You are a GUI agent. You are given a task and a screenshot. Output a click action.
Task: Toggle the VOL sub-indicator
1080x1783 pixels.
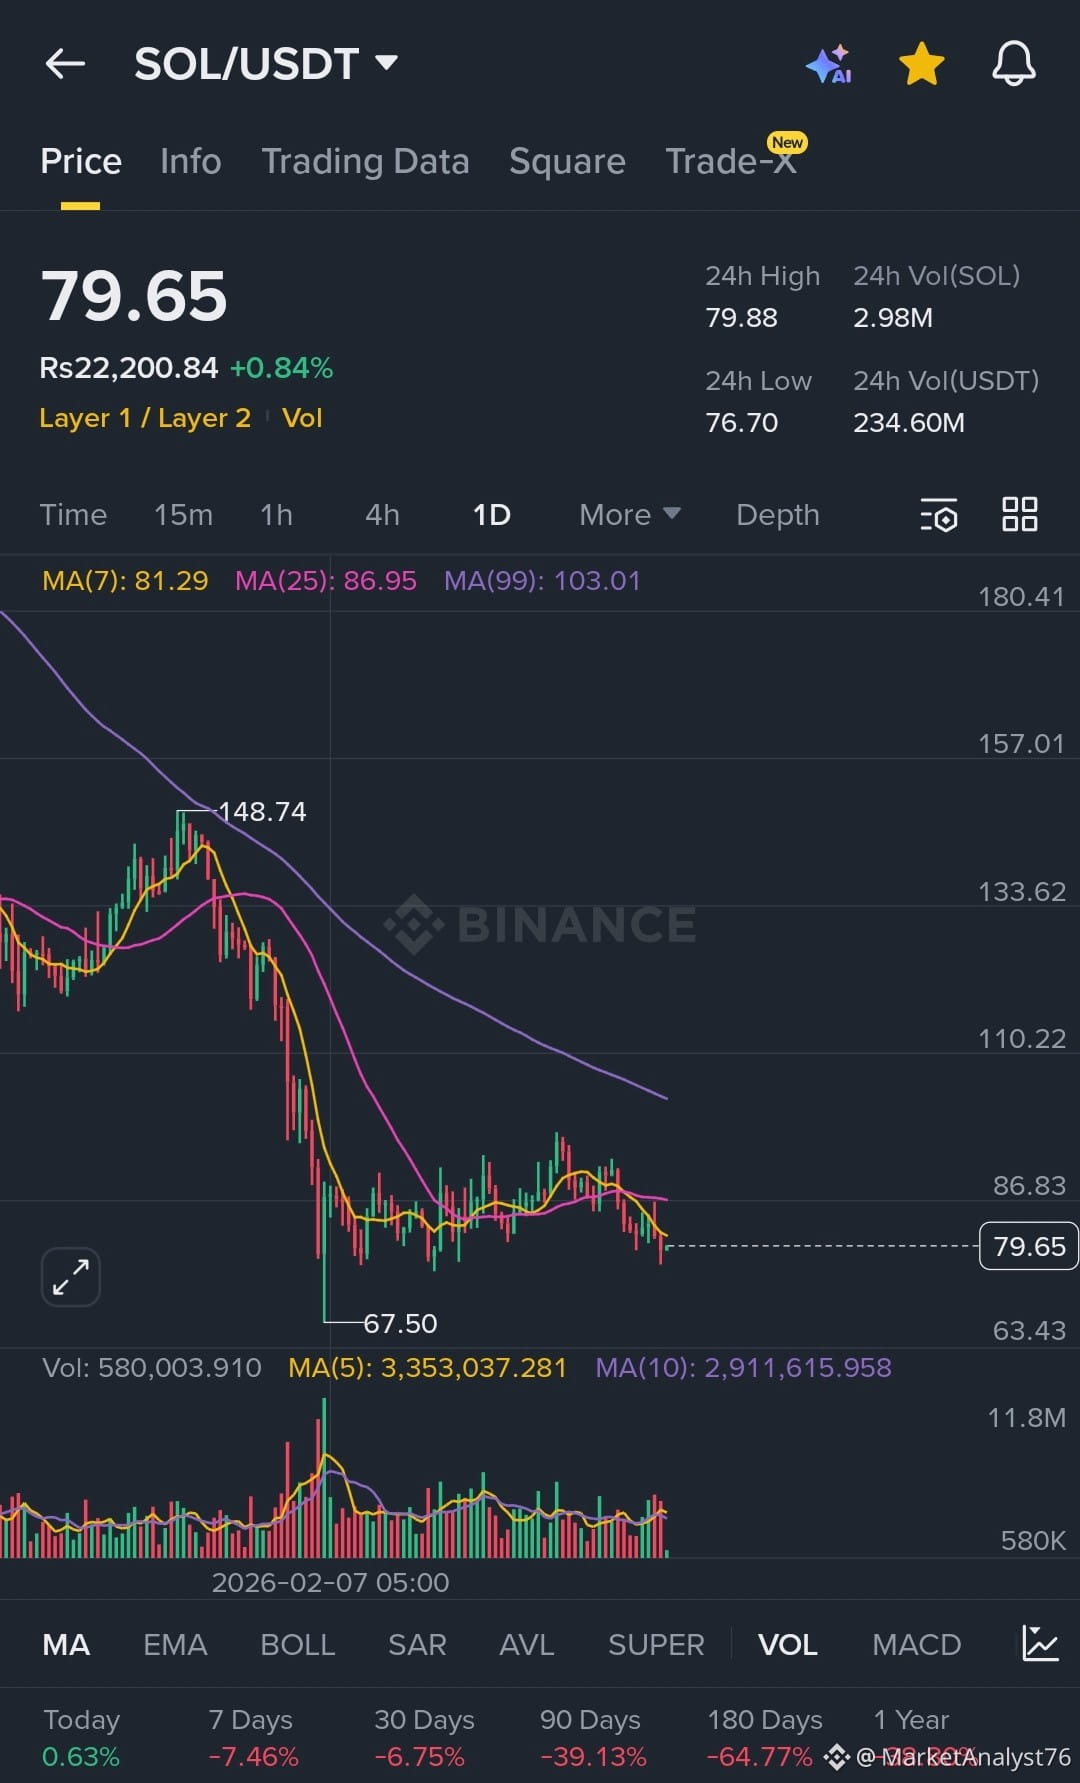[x=787, y=1645]
